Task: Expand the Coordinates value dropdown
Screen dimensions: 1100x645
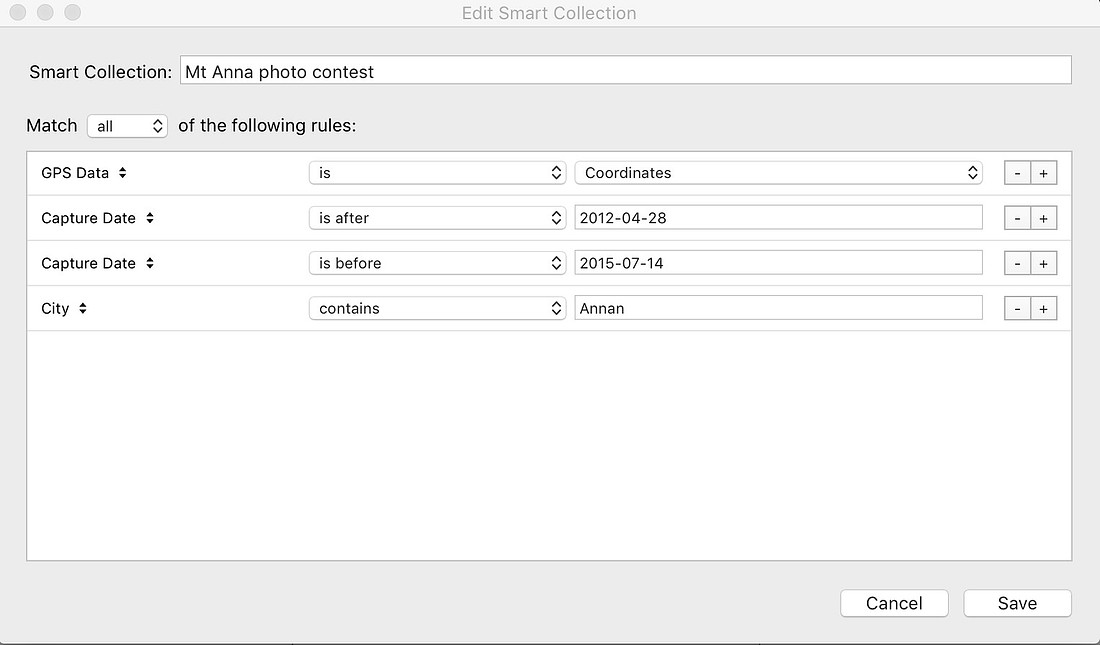Action: pyautogui.click(x=778, y=173)
